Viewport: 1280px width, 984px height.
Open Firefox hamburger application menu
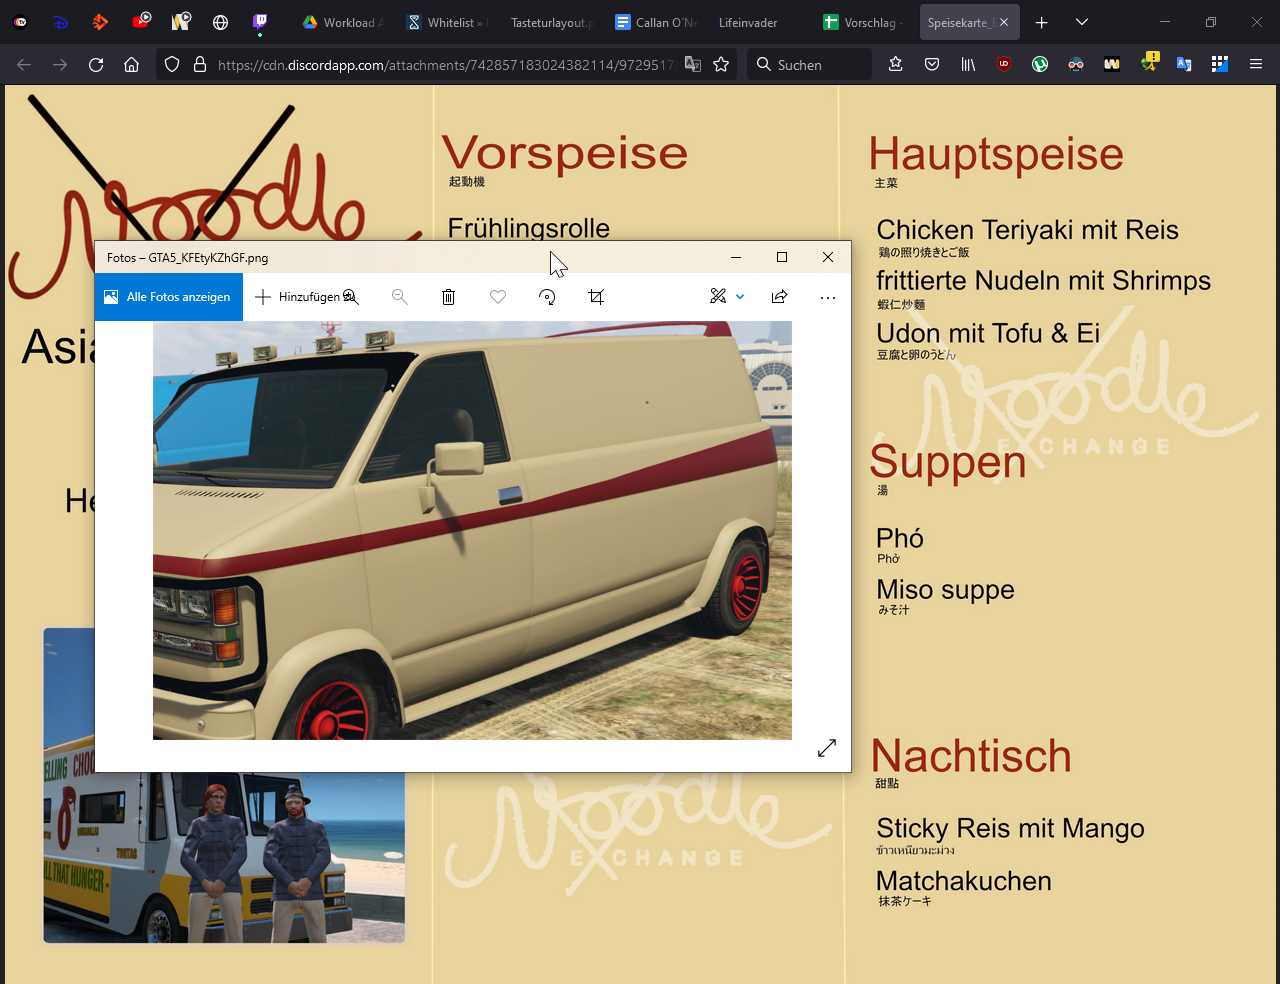tap(1256, 64)
